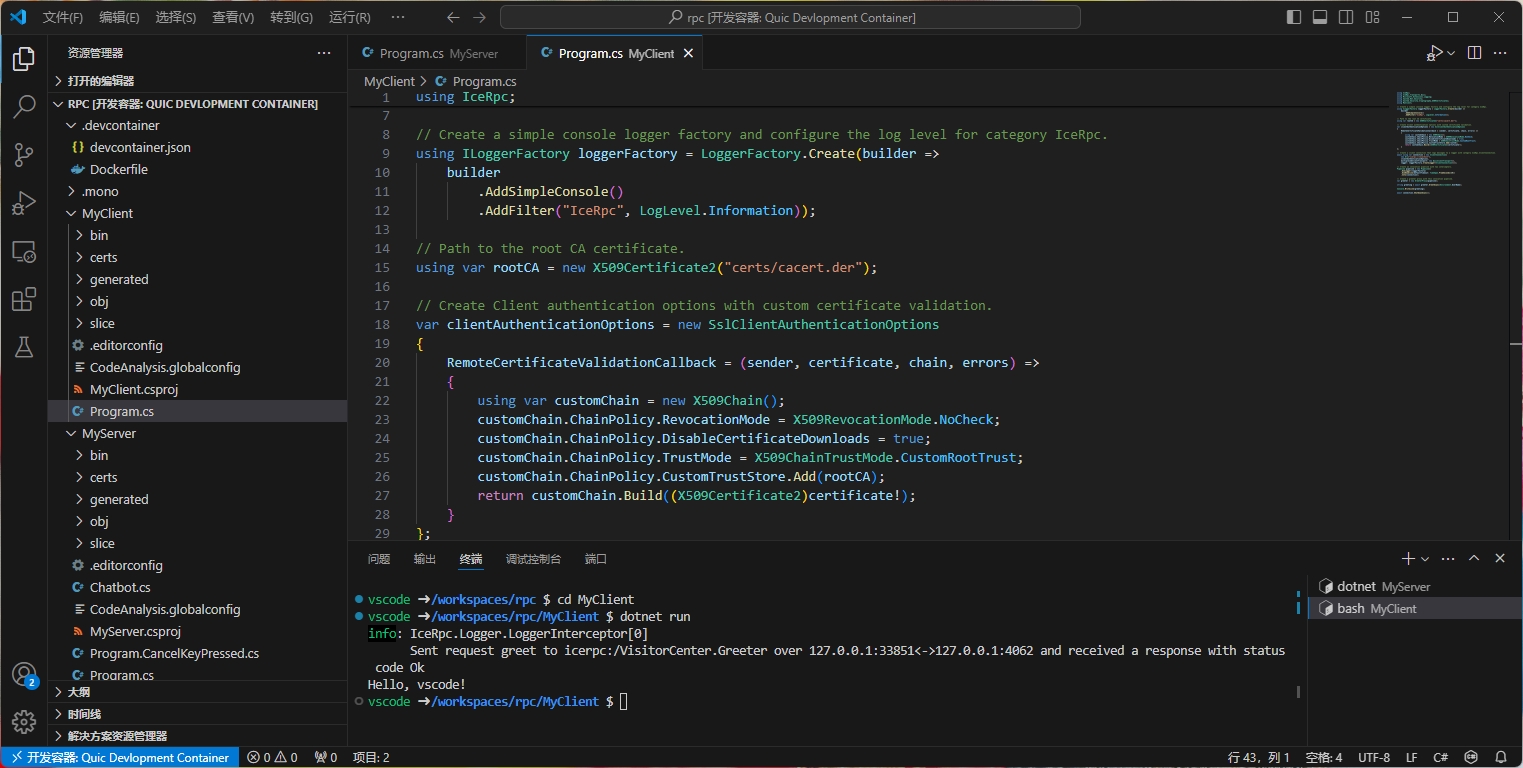1523x768 pixels.
Task: Open the Run and Debug view
Action: (24, 203)
